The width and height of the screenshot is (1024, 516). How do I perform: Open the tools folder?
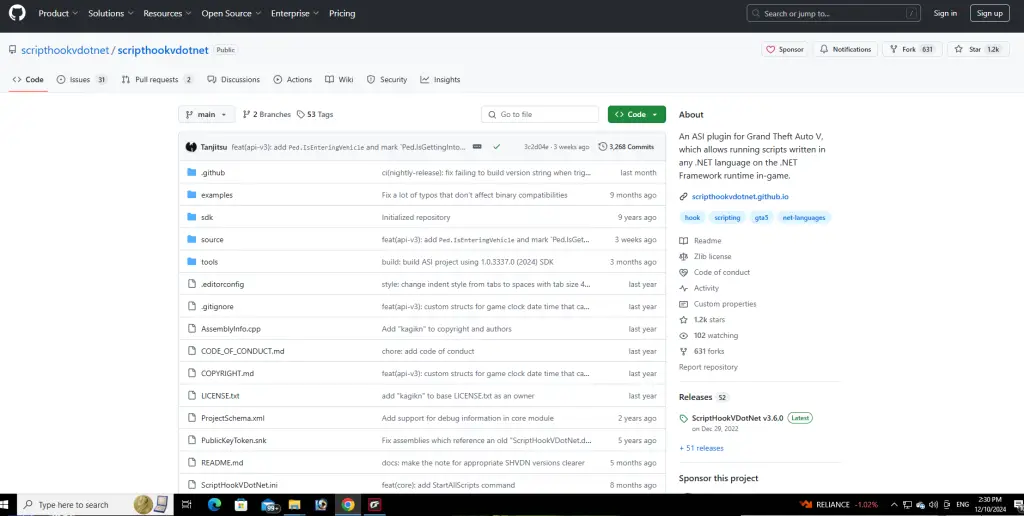point(210,262)
